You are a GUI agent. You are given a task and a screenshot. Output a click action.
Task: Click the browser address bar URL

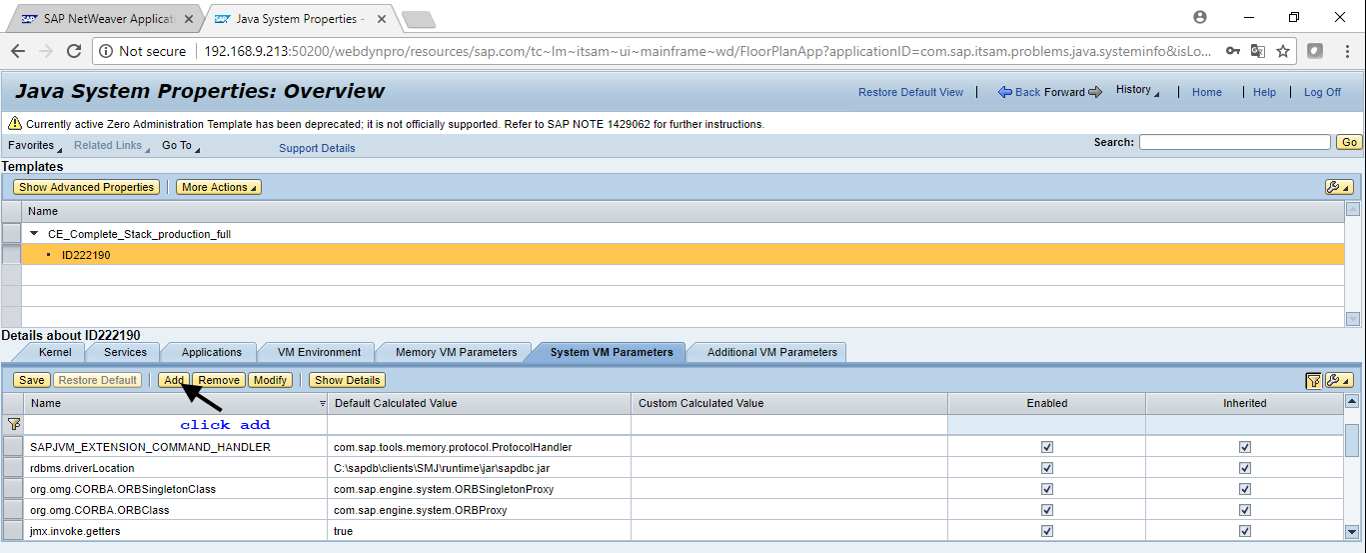[707, 51]
